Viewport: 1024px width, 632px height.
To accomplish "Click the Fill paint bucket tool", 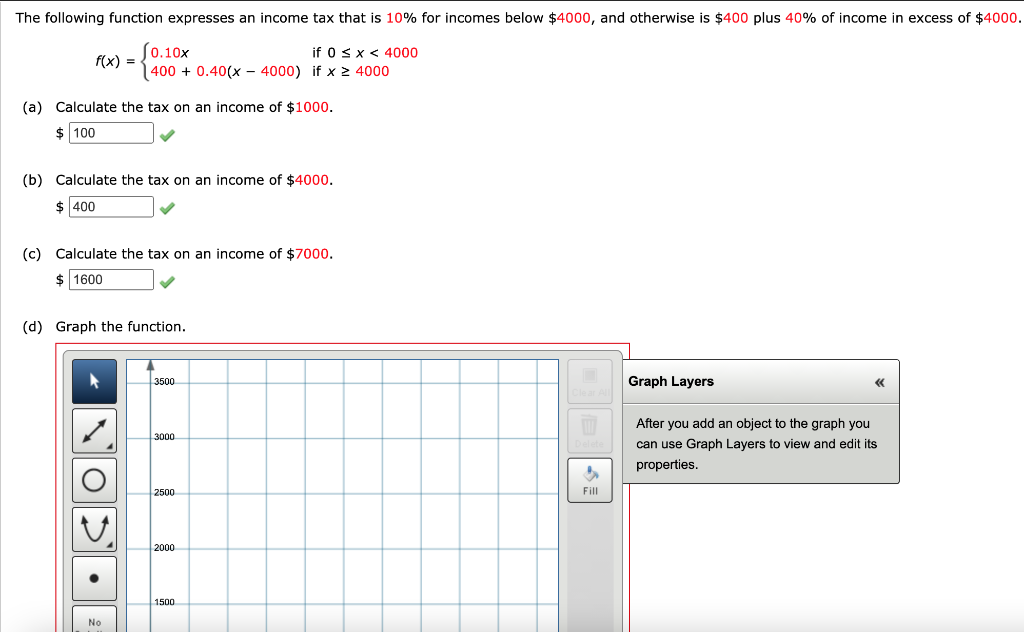I will point(589,480).
